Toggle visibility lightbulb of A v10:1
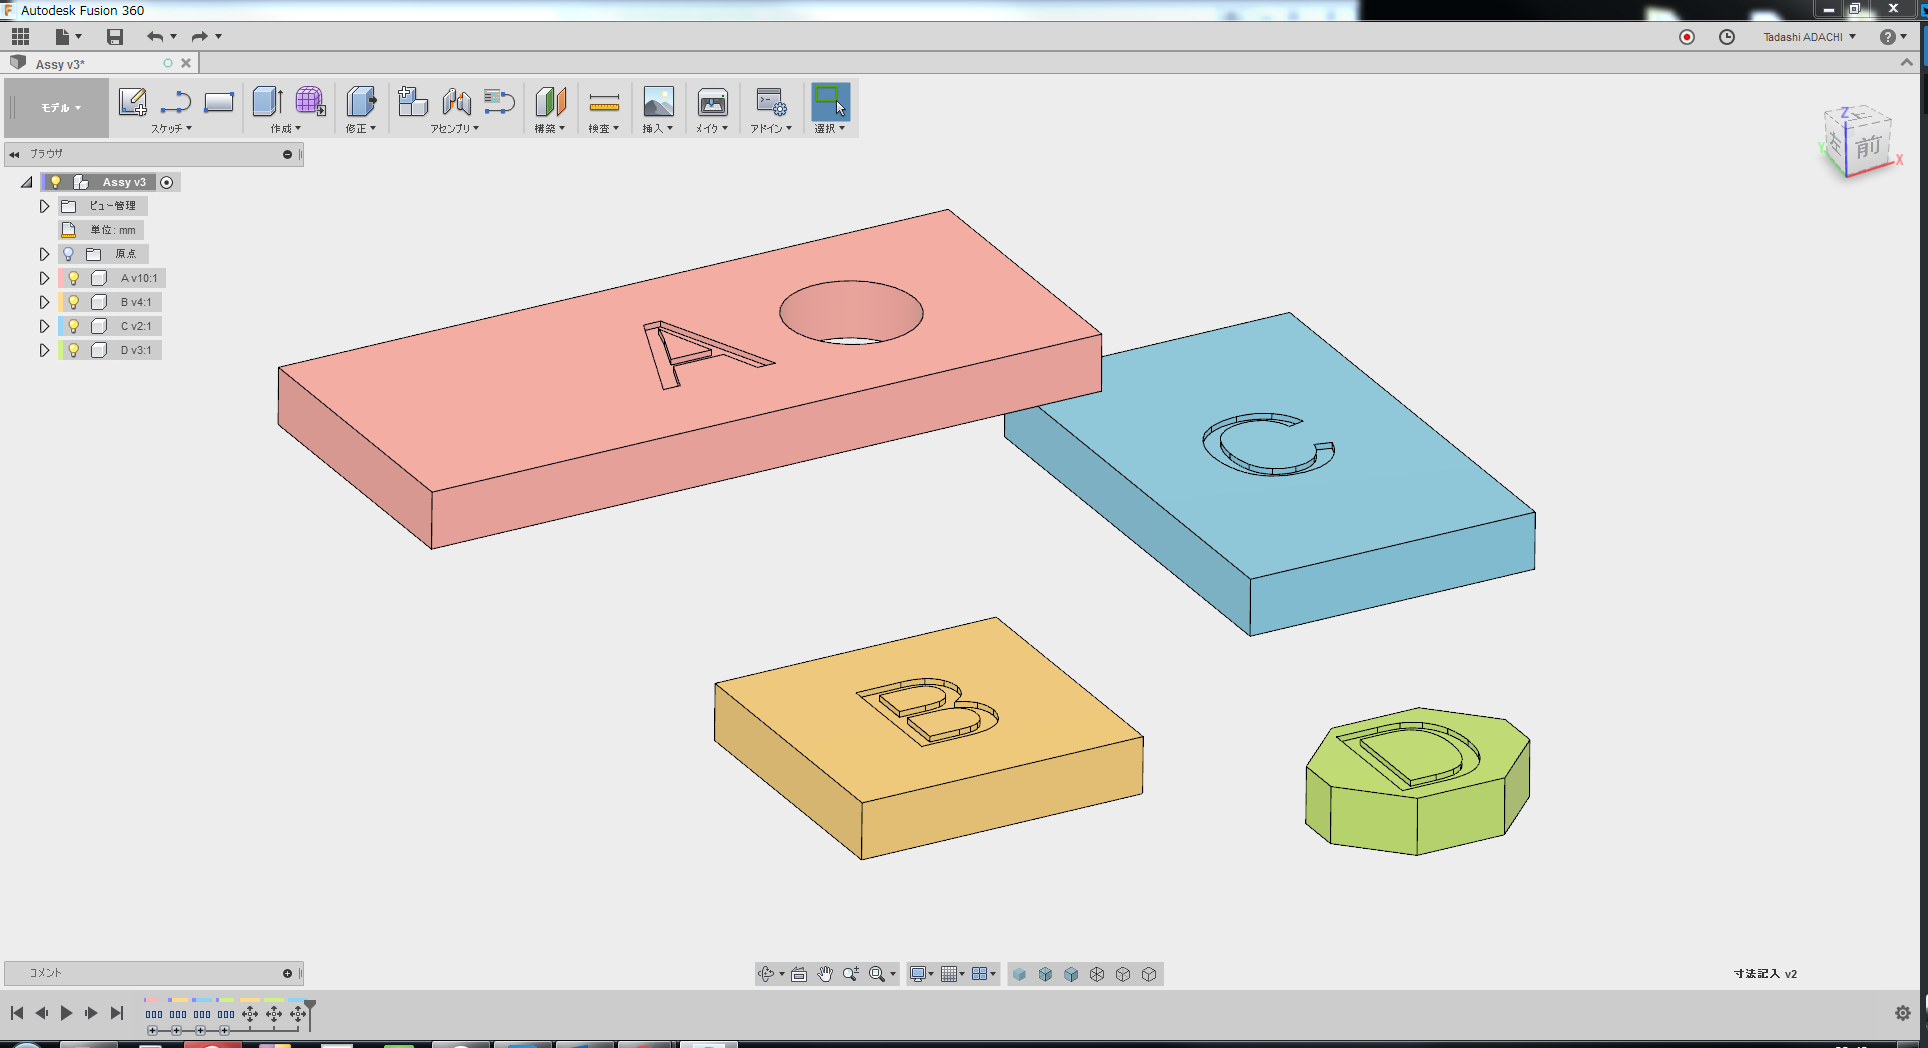The width and height of the screenshot is (1928, 1048). (x=73, y=278)
